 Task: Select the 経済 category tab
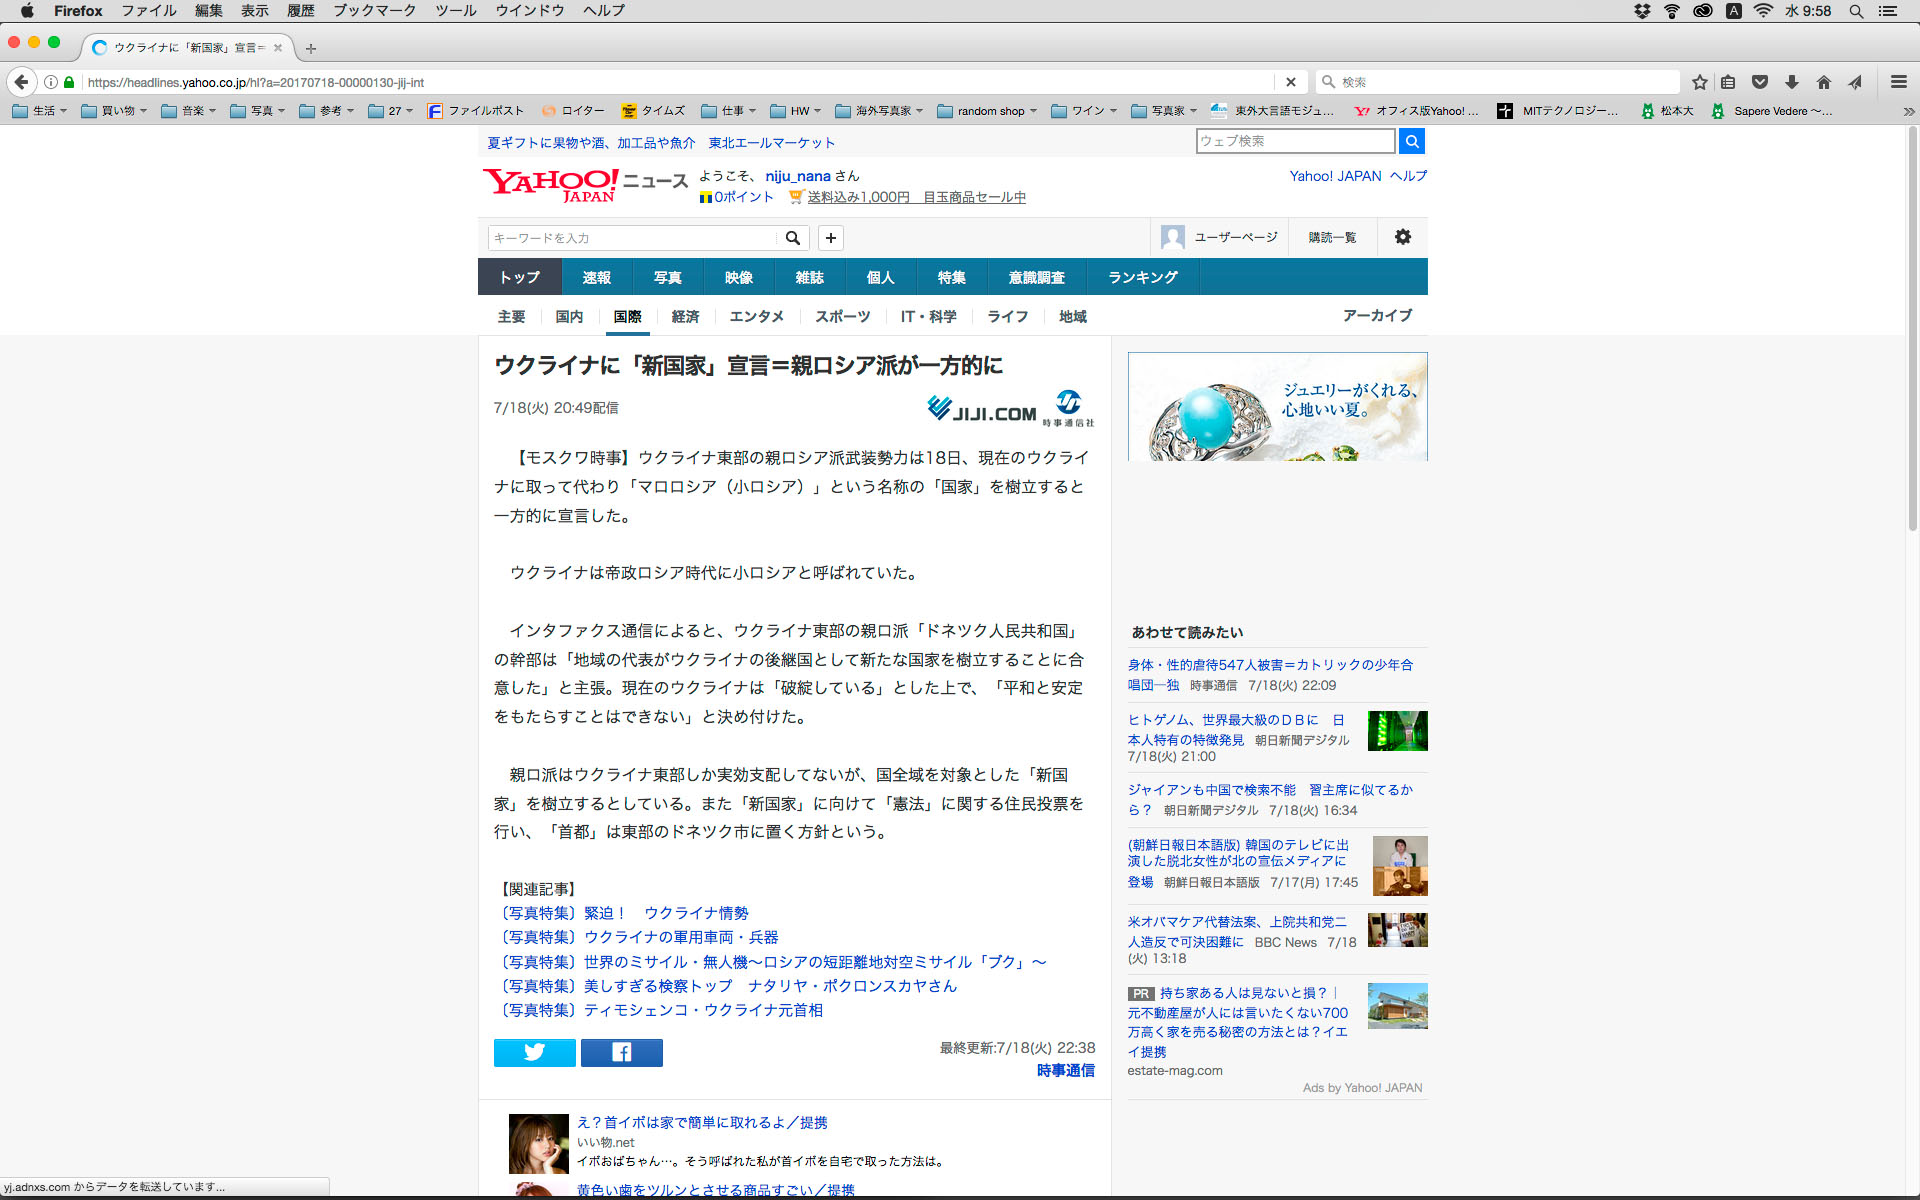(x=685, y=317)
